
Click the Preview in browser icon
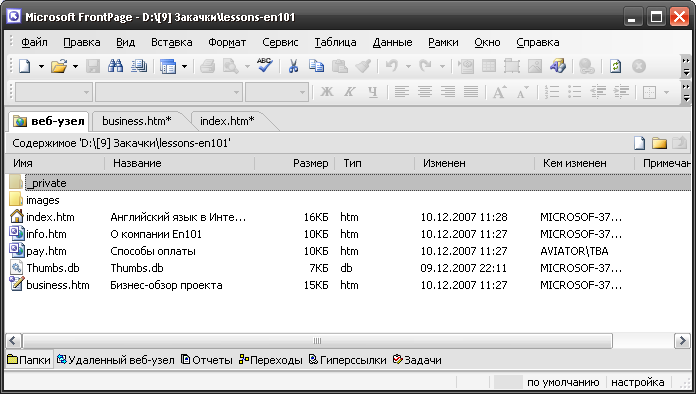coord(230,67)
